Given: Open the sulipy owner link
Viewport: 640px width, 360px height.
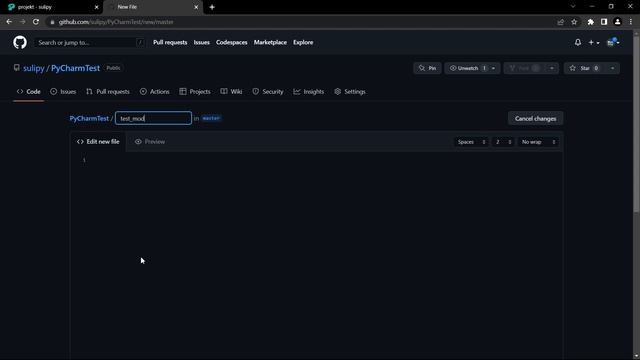Looking at the screenshot, I should pyautogui.click(x=33, y=68).
